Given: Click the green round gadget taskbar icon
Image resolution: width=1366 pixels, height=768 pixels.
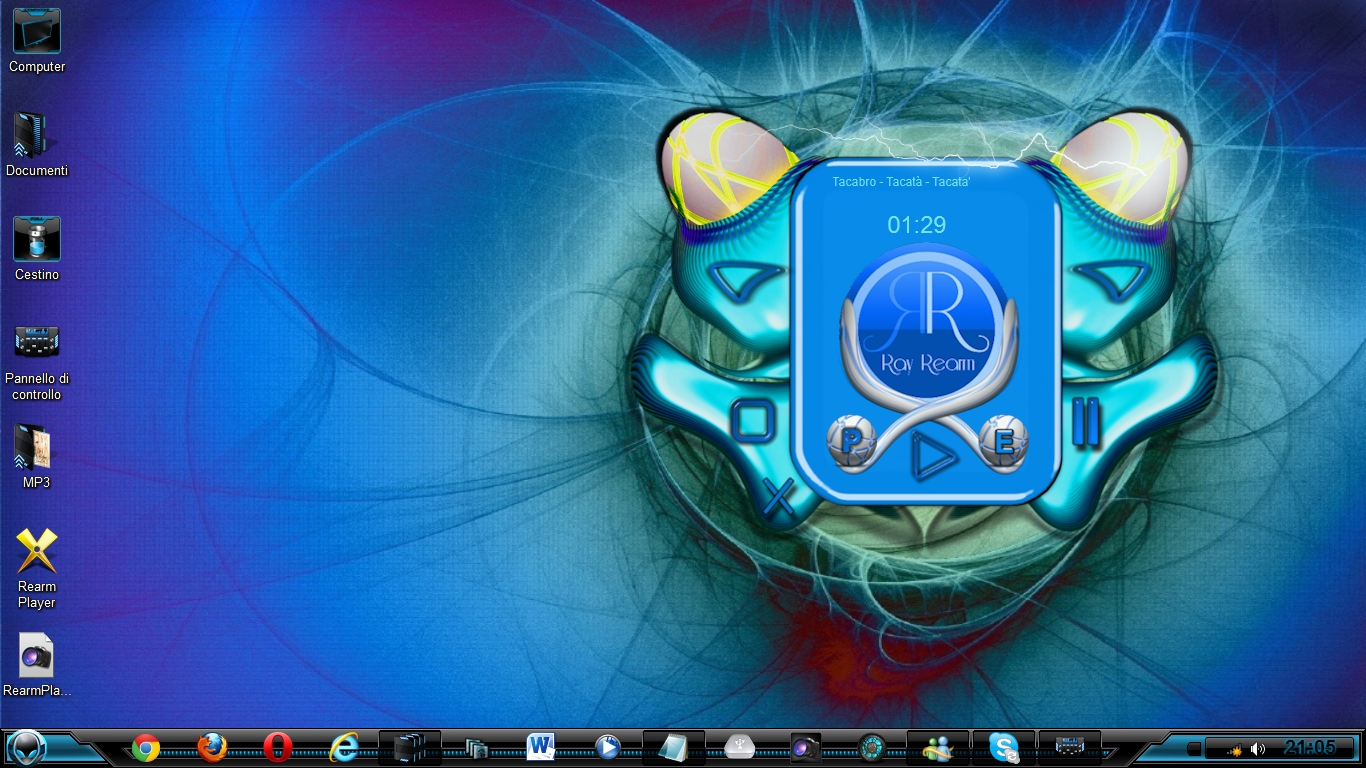Looking at the screenshot, I should tap(871, 747).
